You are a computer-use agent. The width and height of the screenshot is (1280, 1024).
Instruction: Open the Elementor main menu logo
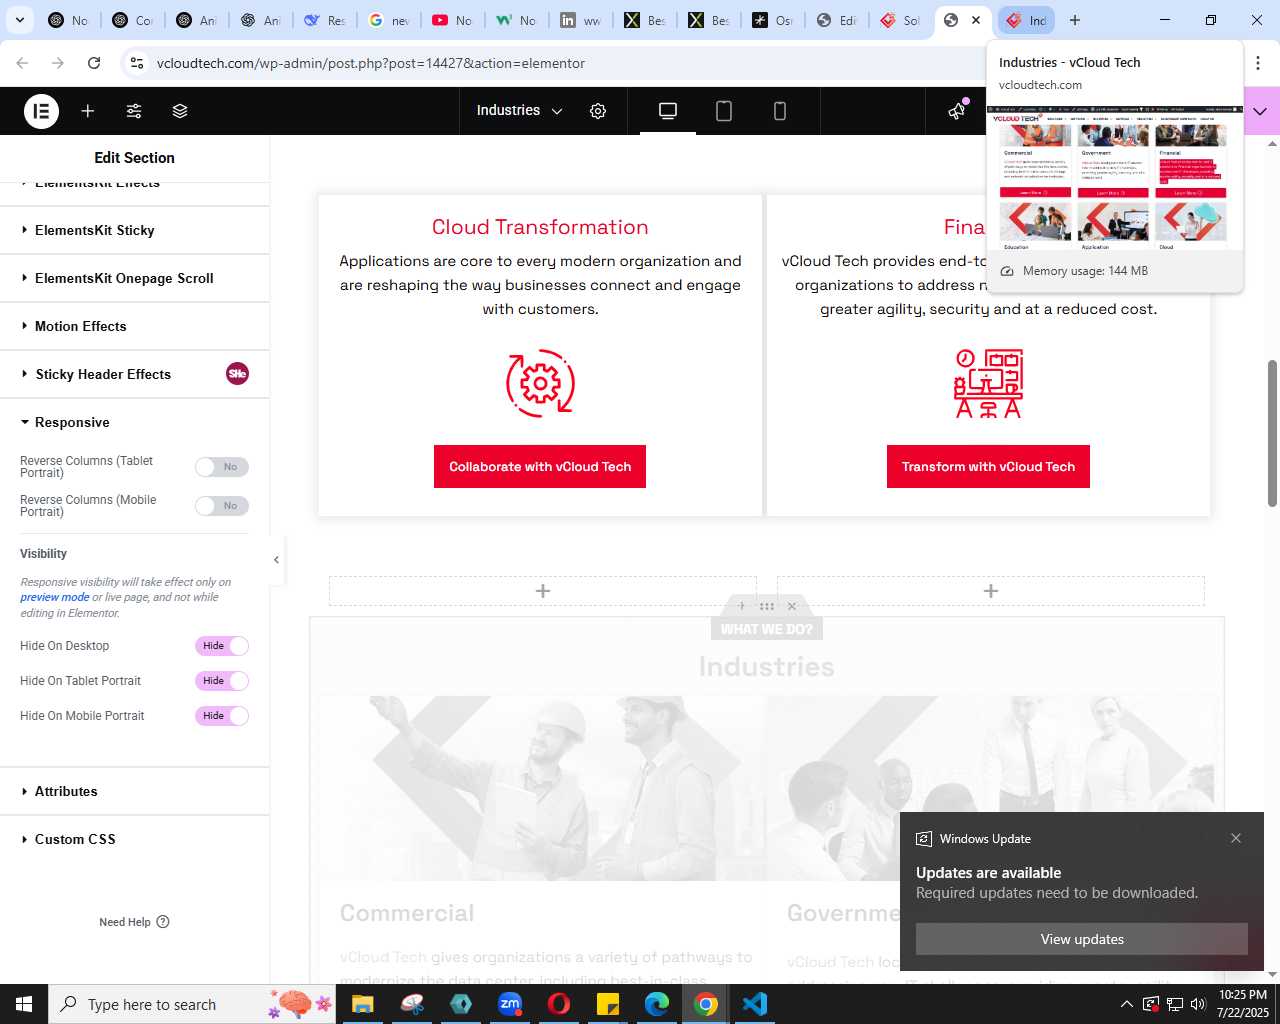click(41, 111)
